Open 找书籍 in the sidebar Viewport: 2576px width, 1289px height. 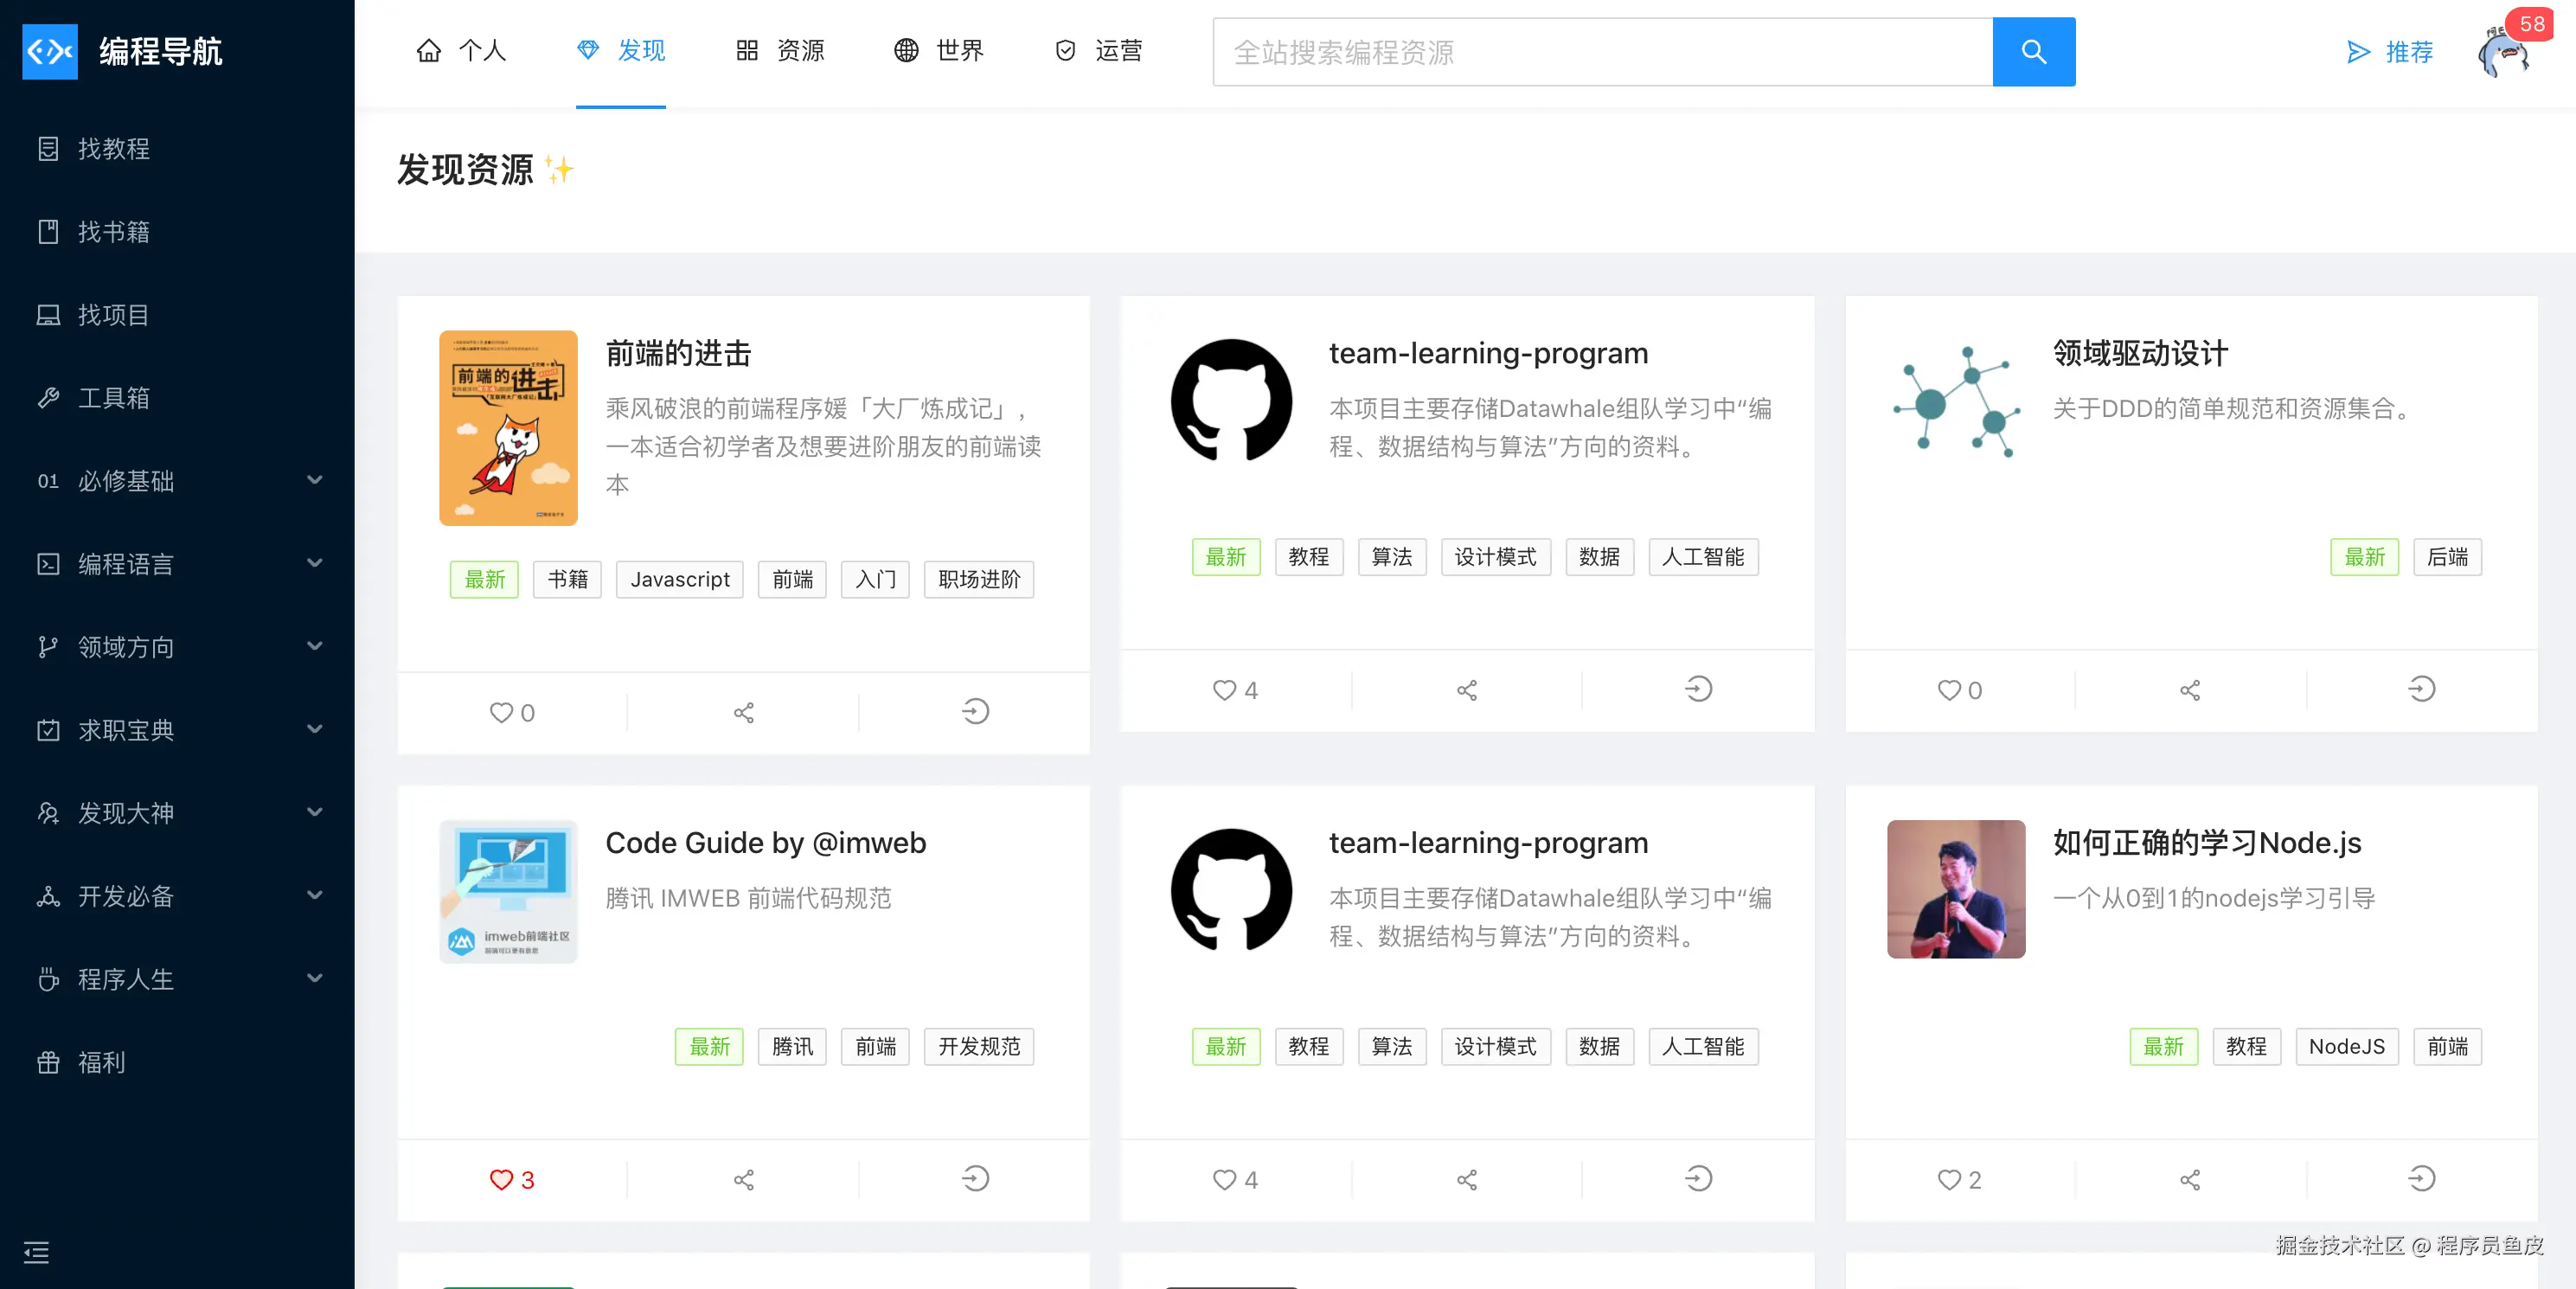pyautogui.click(x=113, y=232)
